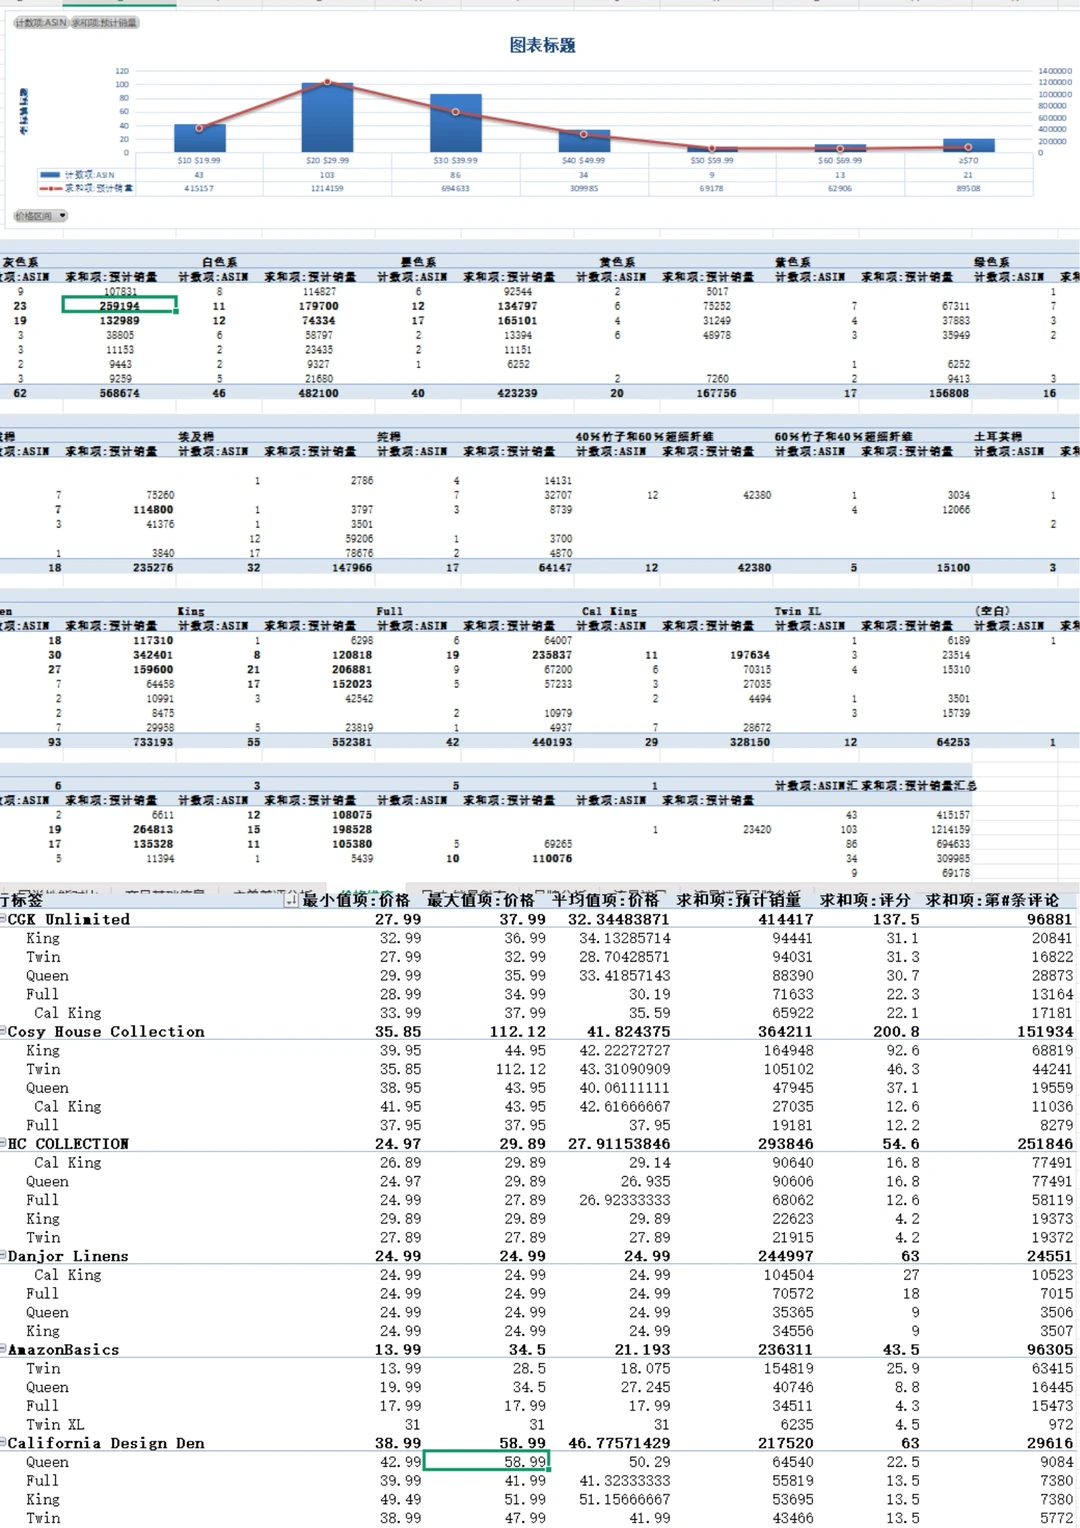Image resolution: width=1080 pixels, height=1528 pixels.
Task: Select the Danjor Linens label
Action: [68, 1256]
